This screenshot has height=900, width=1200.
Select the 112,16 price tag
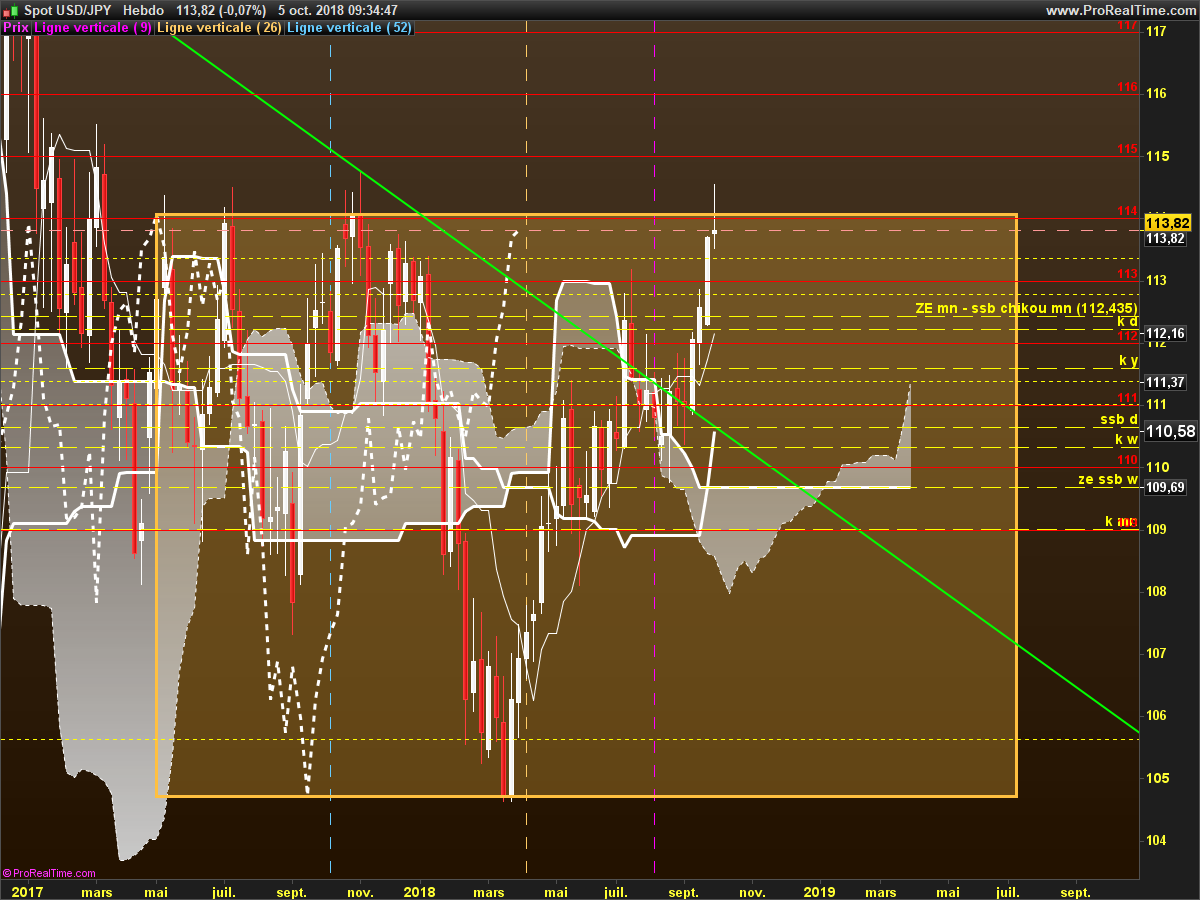click(1165, 333)
